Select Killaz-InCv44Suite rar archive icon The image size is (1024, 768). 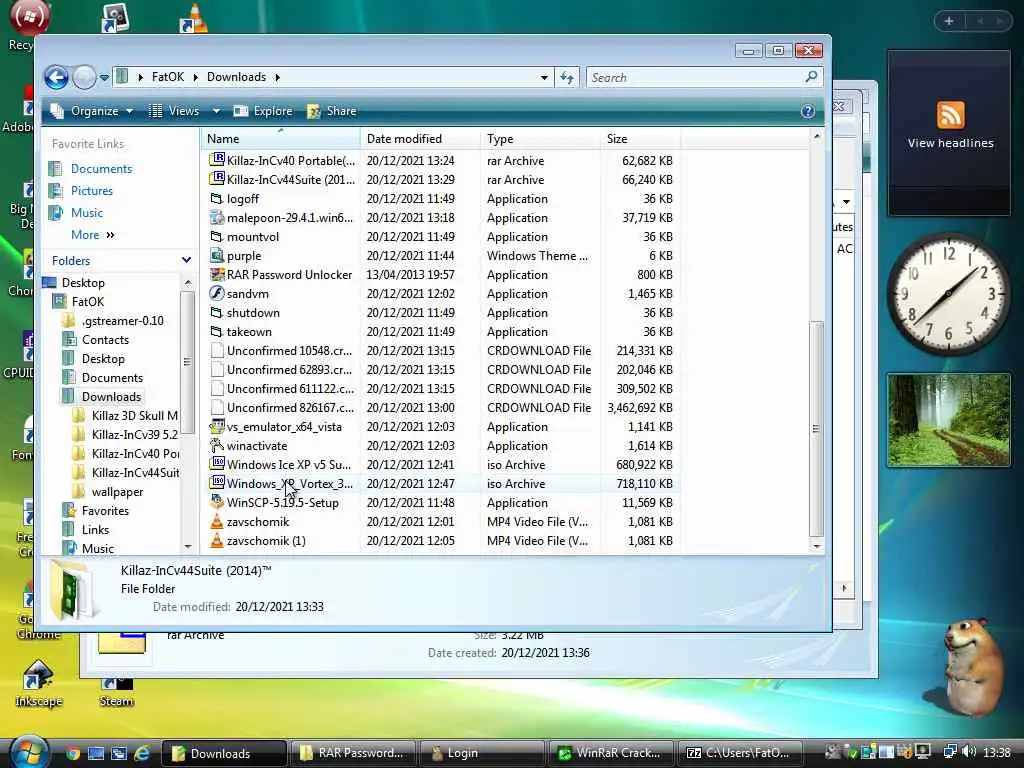[x=217, y=179]
